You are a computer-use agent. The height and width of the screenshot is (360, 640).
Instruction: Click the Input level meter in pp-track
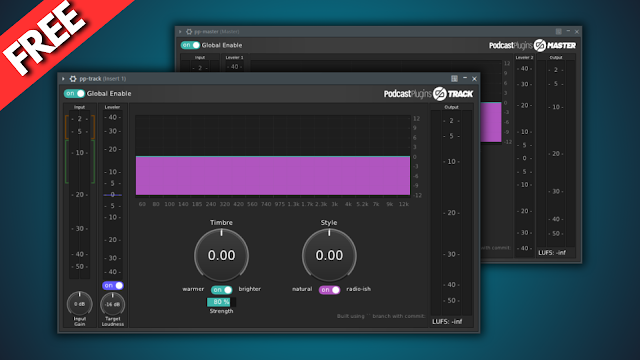pyautogui.click(x=80, y=195)
